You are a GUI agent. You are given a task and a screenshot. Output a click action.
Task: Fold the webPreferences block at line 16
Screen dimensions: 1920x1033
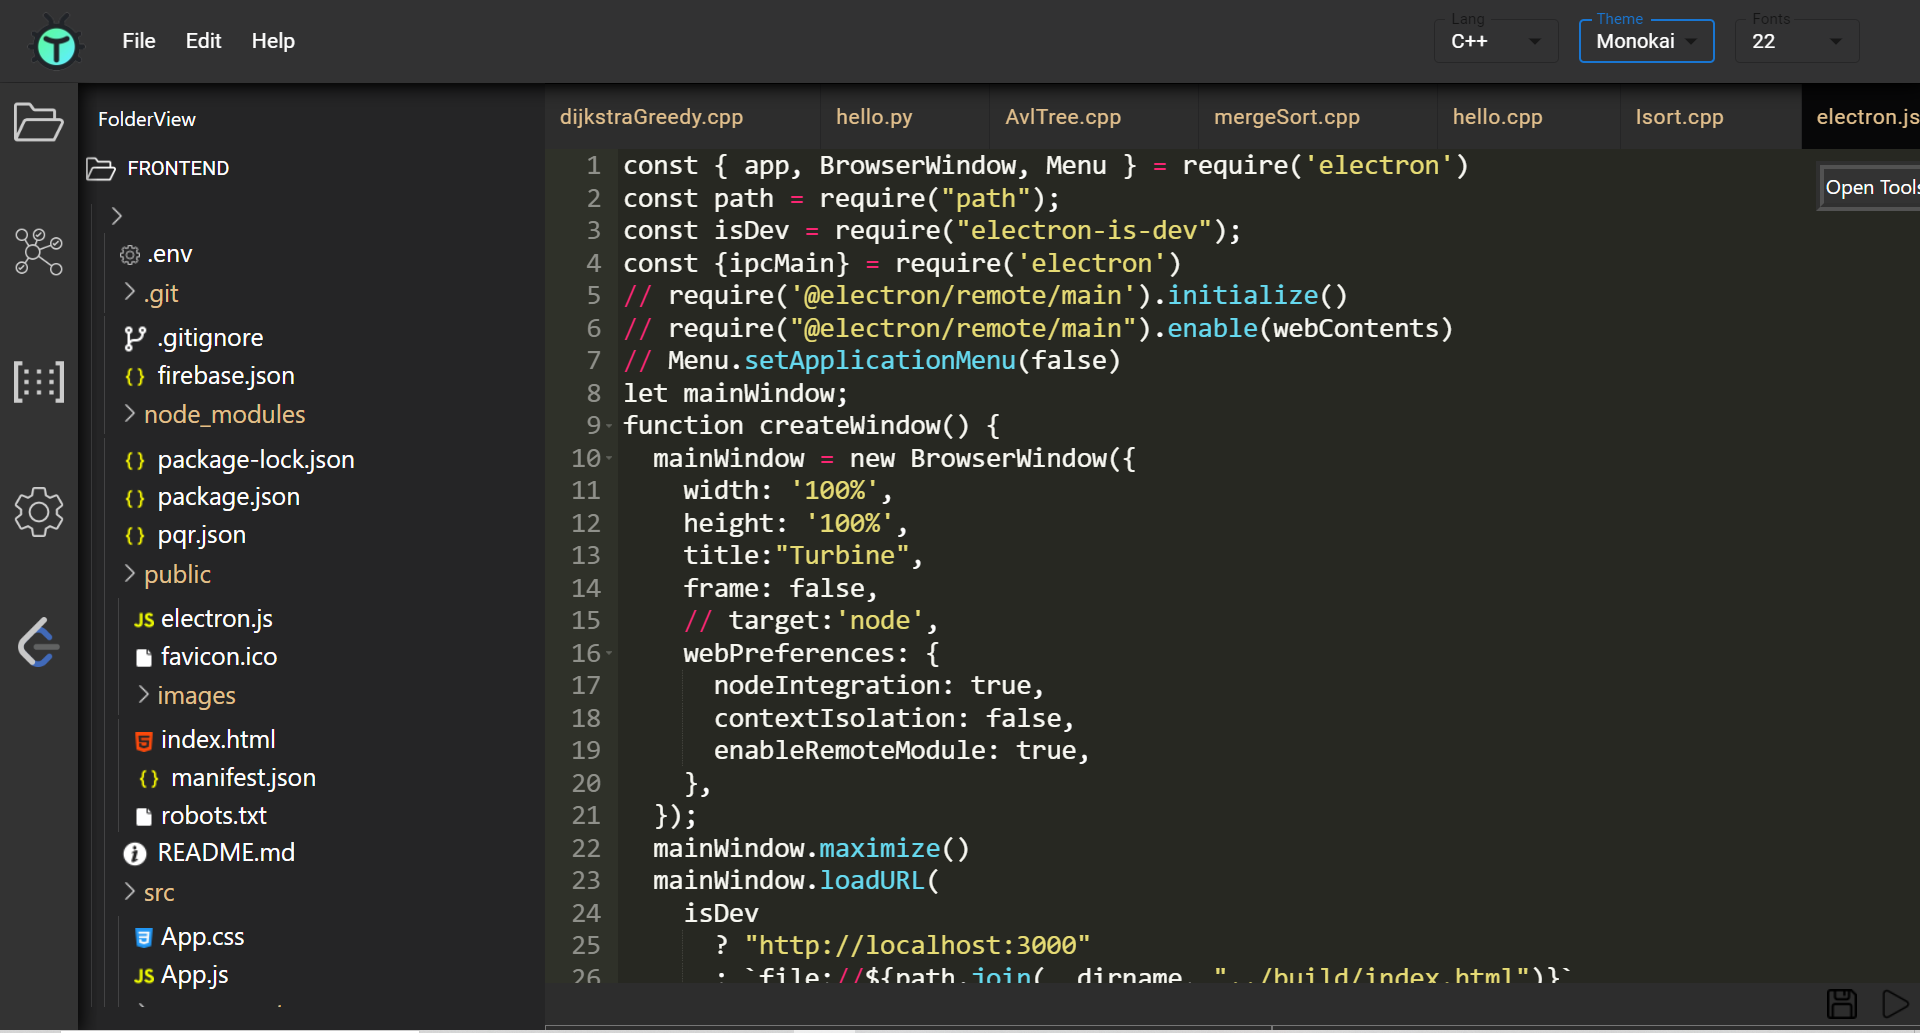coord(608,655)
